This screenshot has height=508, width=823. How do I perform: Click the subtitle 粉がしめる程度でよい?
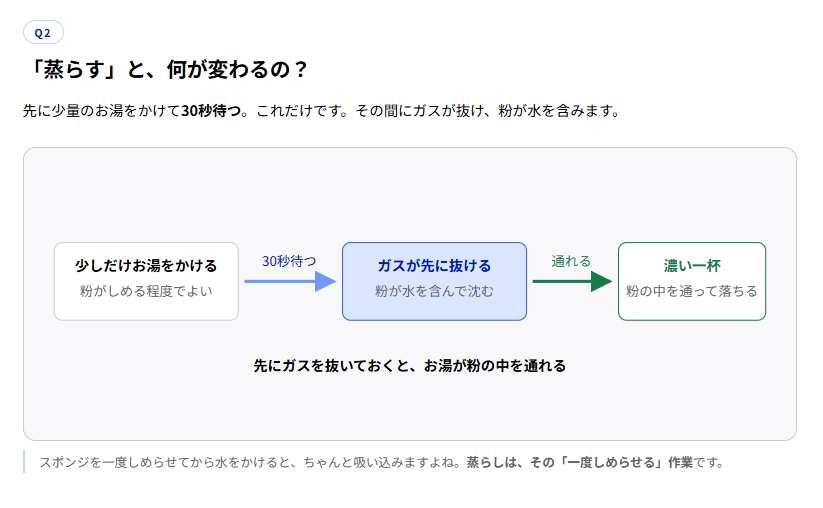click(x=146, y=291)
